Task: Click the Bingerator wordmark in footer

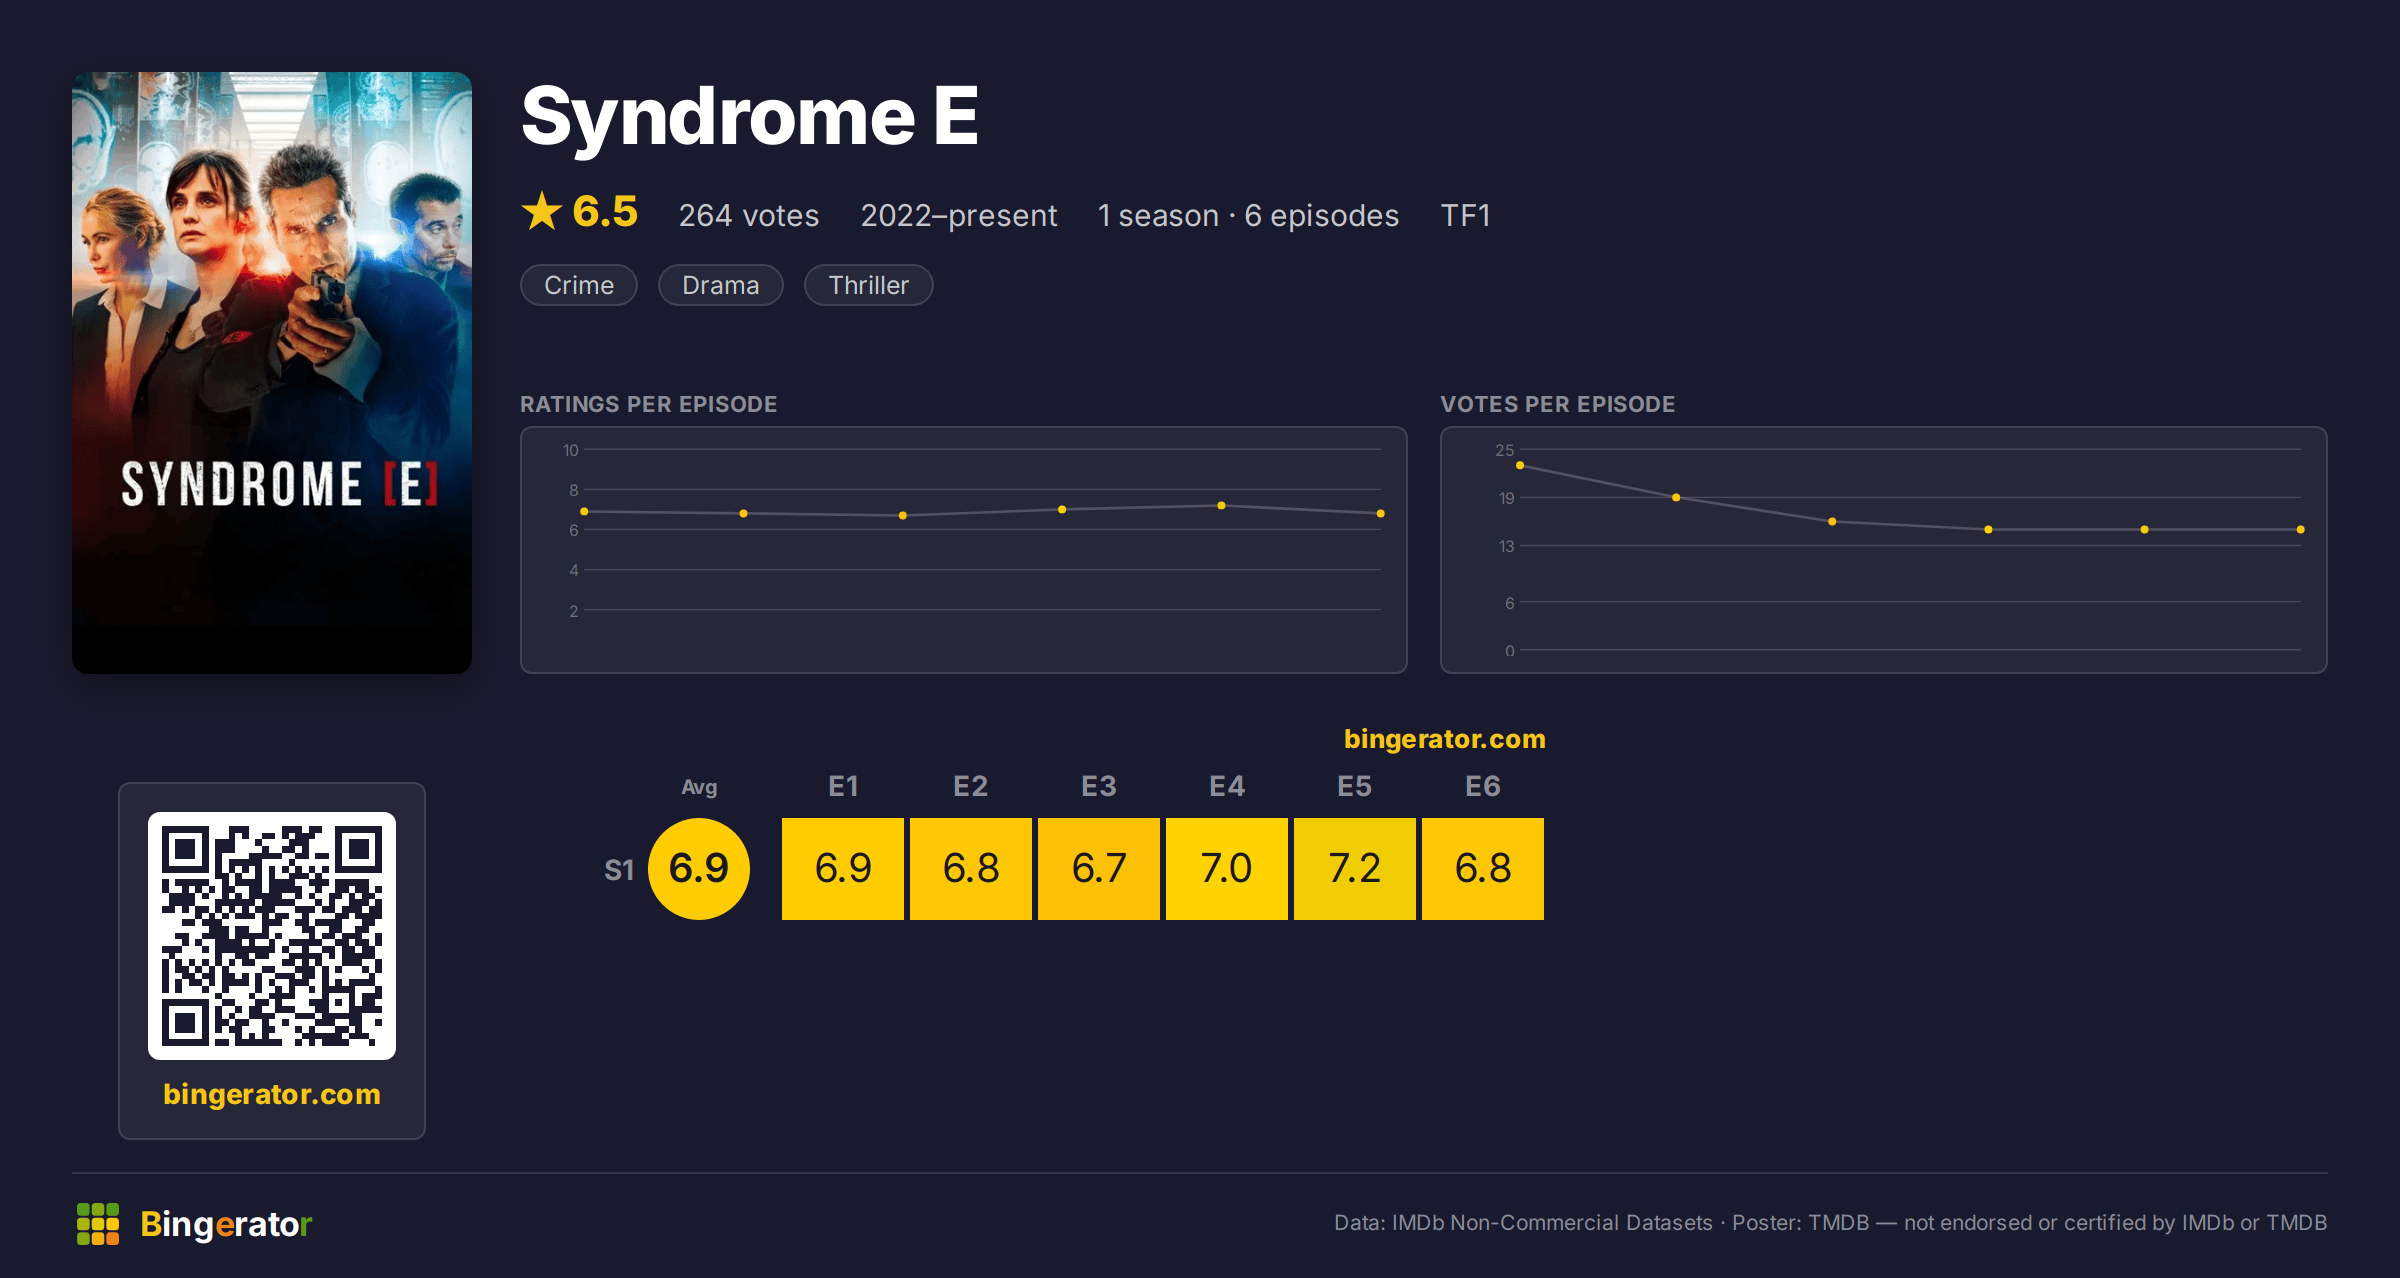Action: tap(226, 1224)
